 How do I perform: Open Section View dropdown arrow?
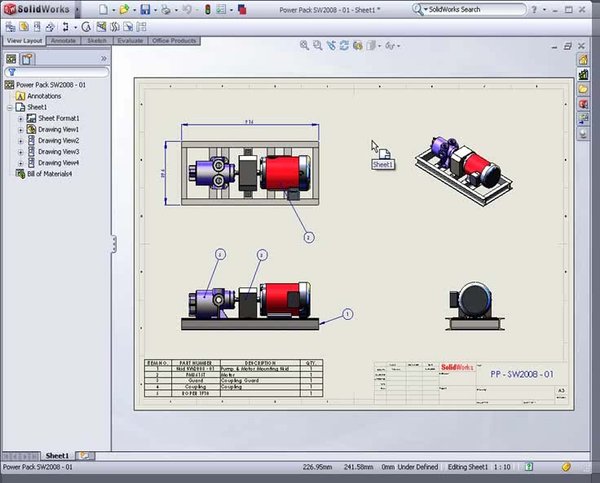[x=75, y=27]
